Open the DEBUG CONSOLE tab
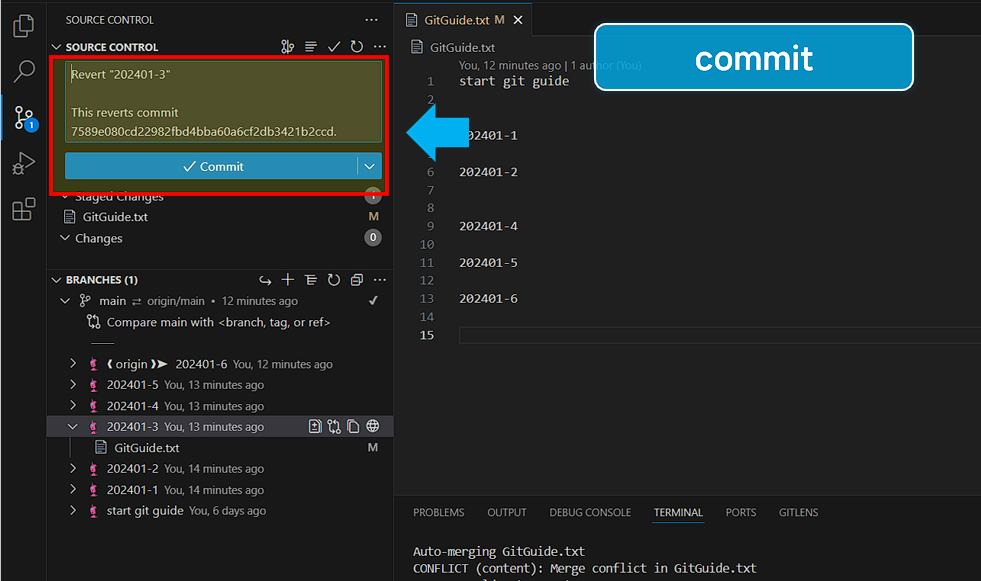 point(589,512)
